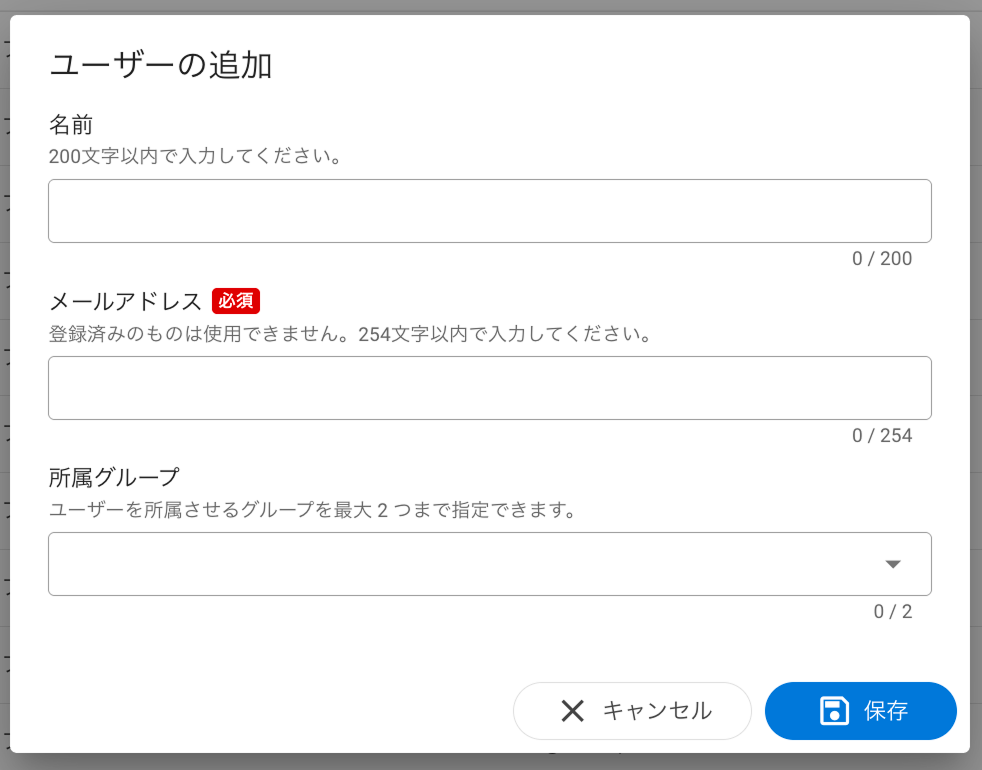The height and width of the screenshot is (770, 982).
Task: Click the floppy disk save icon
Action: (x=834, y=711)
